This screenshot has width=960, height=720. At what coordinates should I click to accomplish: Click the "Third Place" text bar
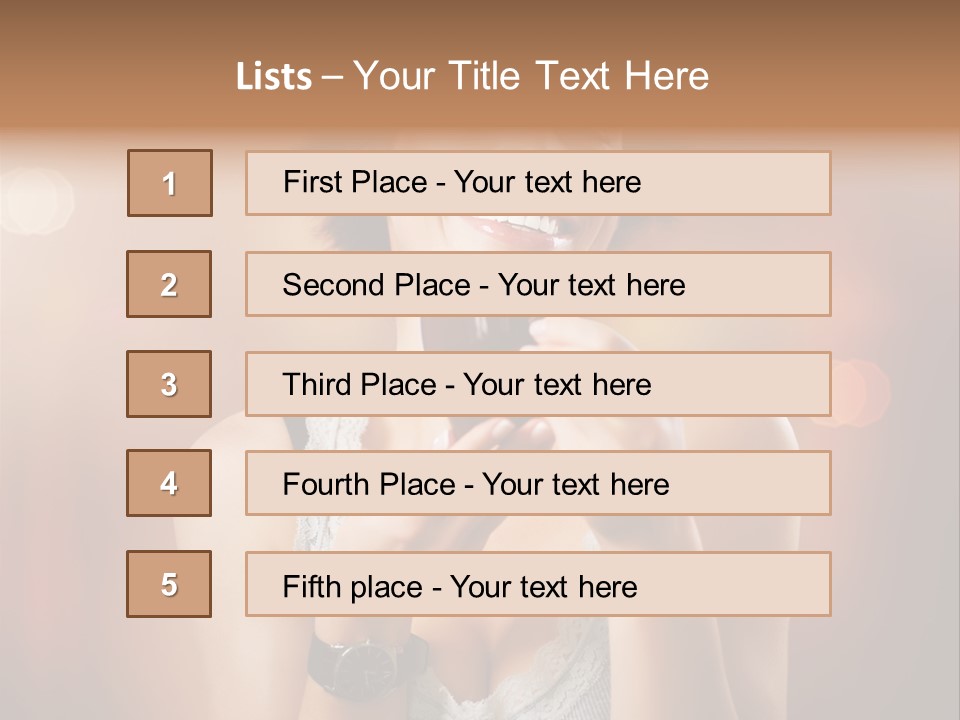point(538,384)
